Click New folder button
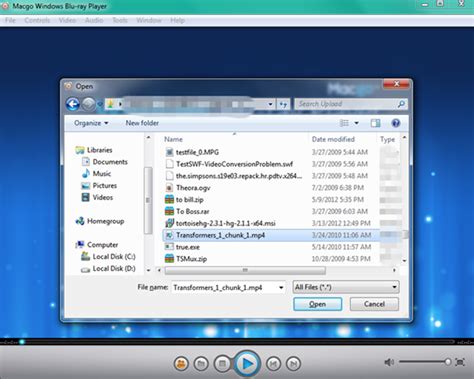474x379 pixels. (x=142, y=123)
